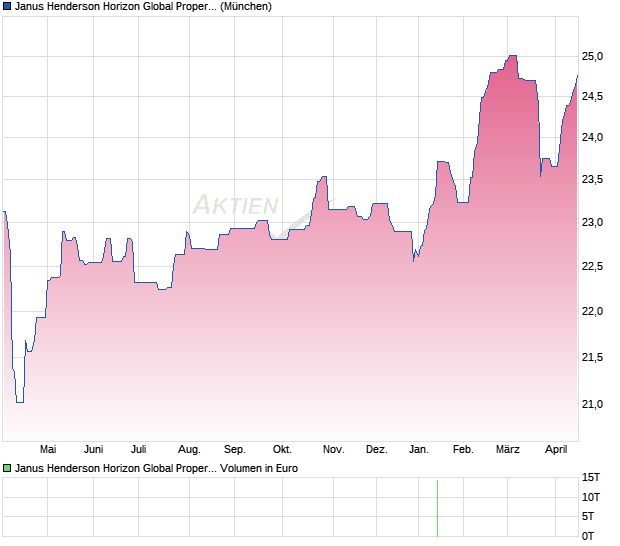The width and height of the screenshot is (620, 546).
Task: Click the 24,5 price axis label
Action: pyautogui.click(x=592, y=96)
